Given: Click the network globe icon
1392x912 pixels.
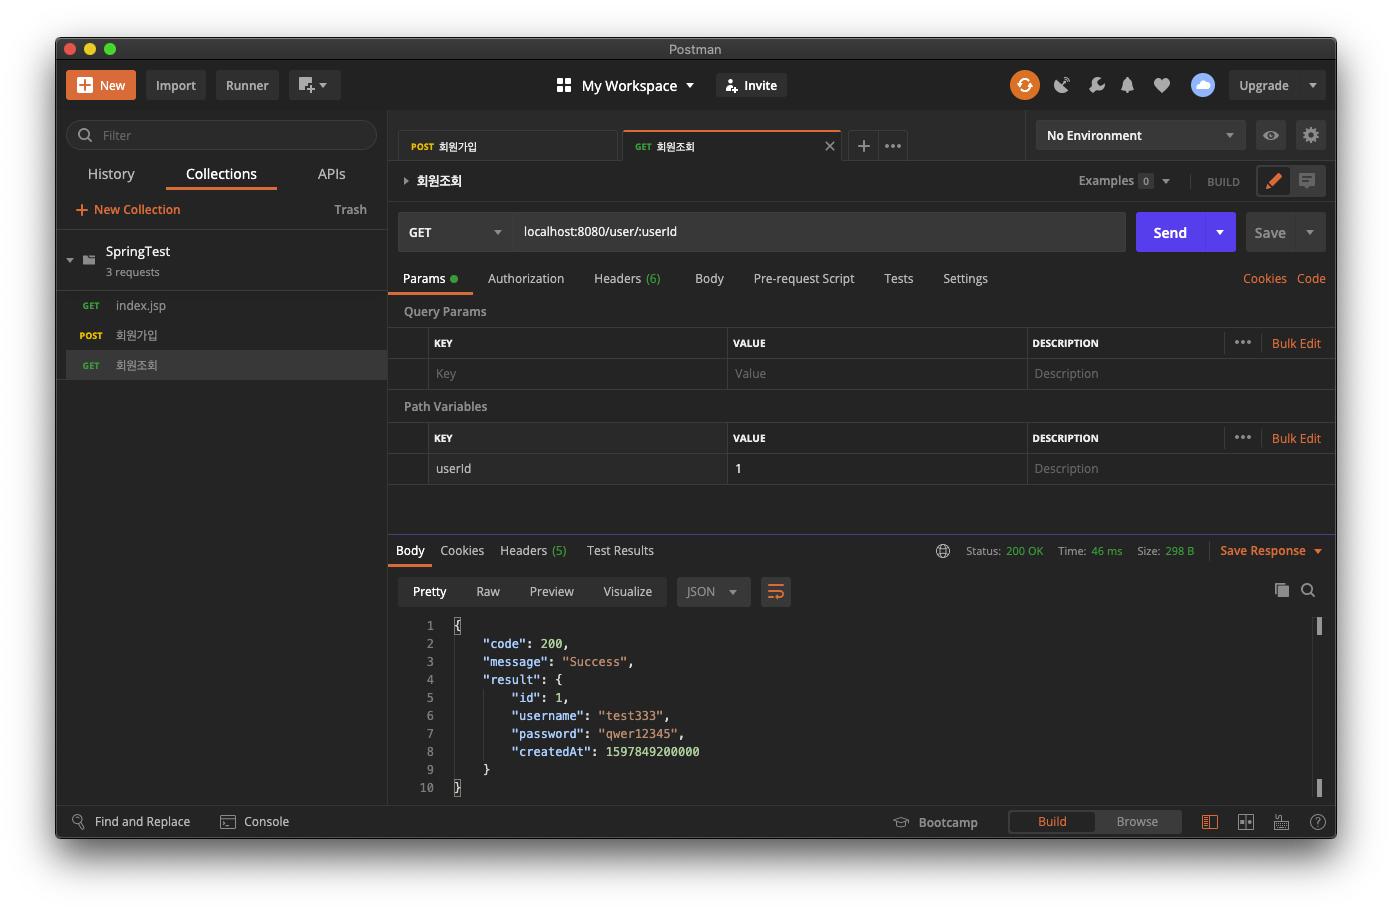Looking at the screenshot, I should [x=943, y=551].
